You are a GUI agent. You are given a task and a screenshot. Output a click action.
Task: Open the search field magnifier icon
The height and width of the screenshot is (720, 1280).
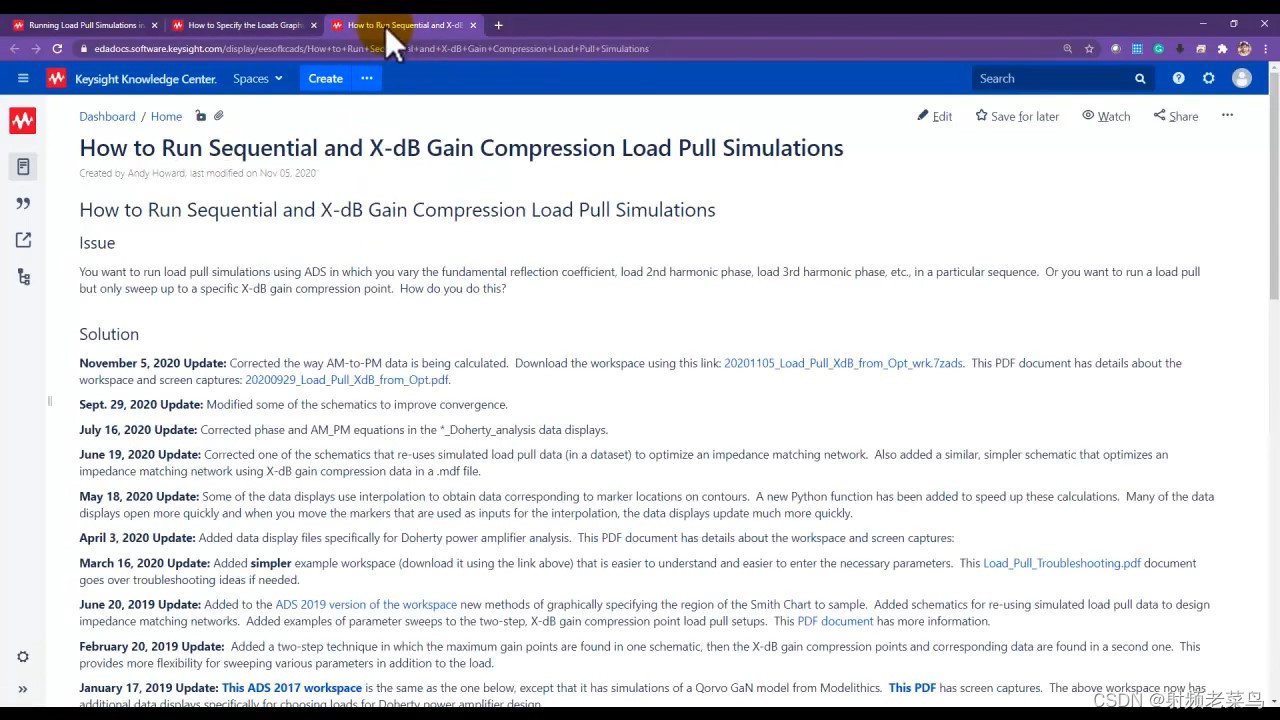point(1140,78)
